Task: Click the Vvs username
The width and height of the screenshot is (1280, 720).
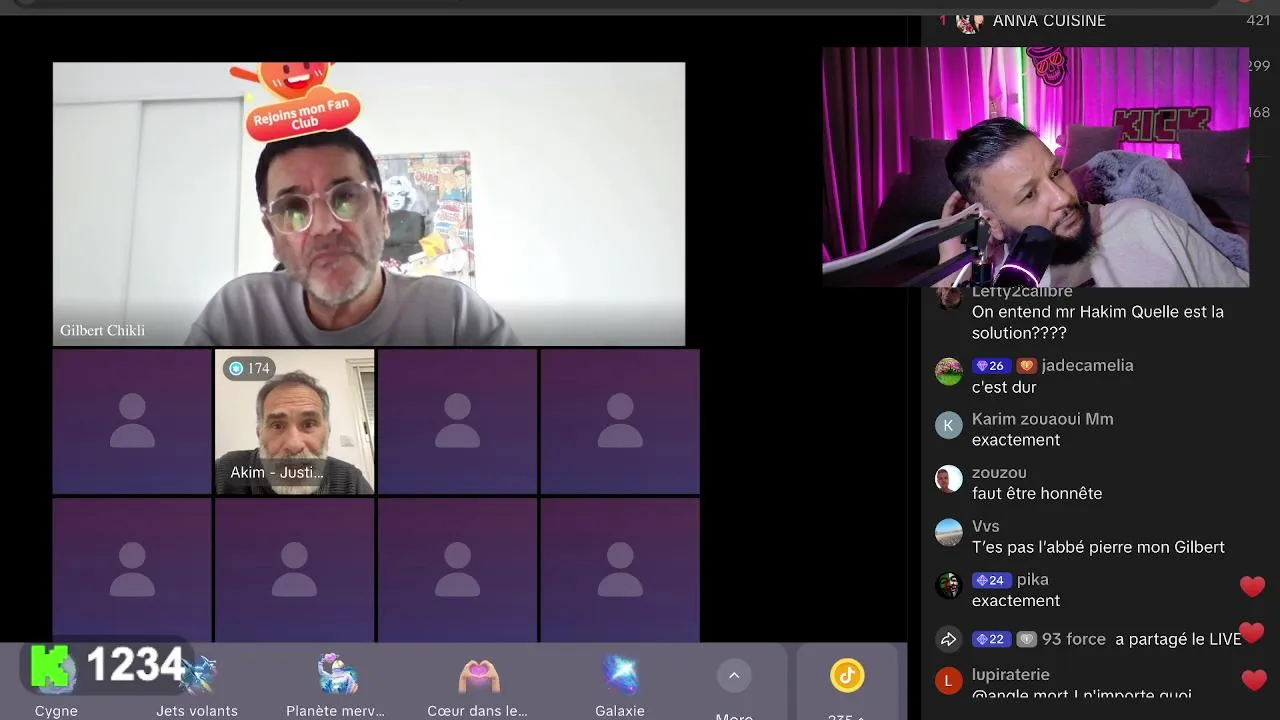Action: click(x=985, y=526)
